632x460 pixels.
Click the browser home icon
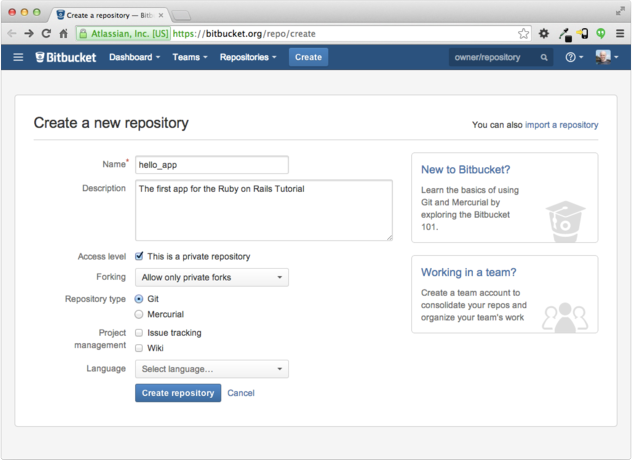click(x=63, y=33)
